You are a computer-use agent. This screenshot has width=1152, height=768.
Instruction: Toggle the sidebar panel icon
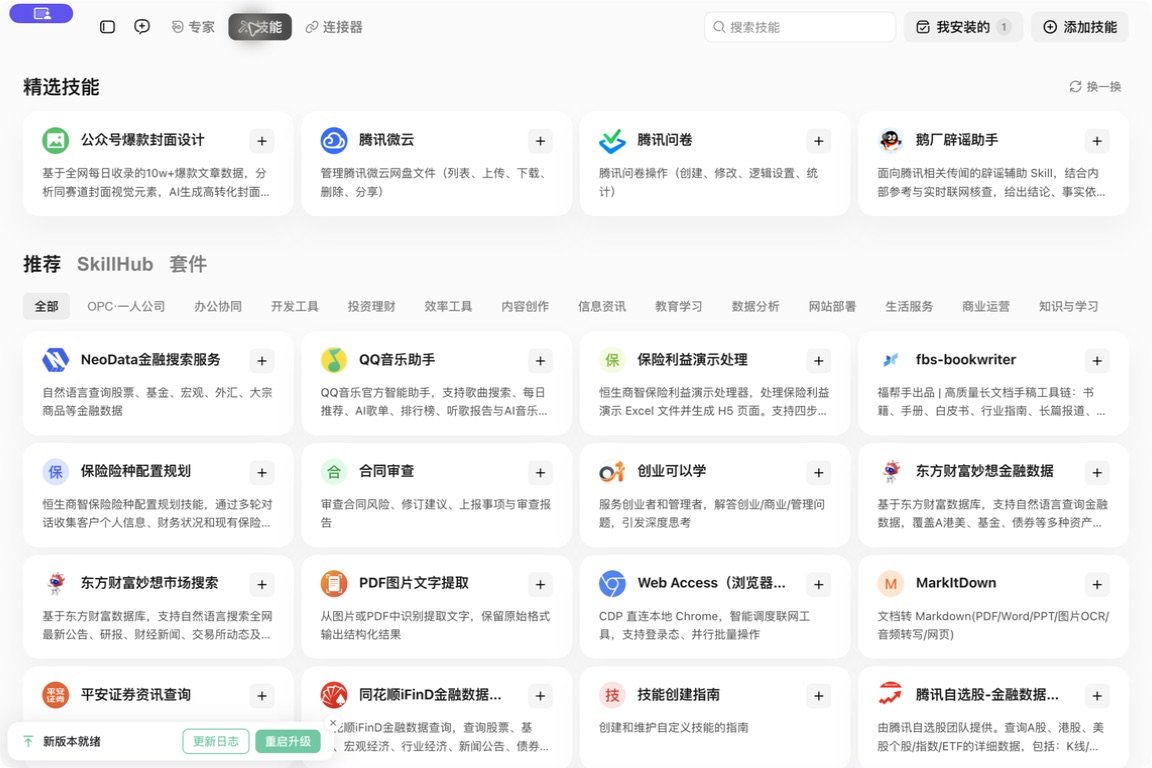click(x=107, y=27)
